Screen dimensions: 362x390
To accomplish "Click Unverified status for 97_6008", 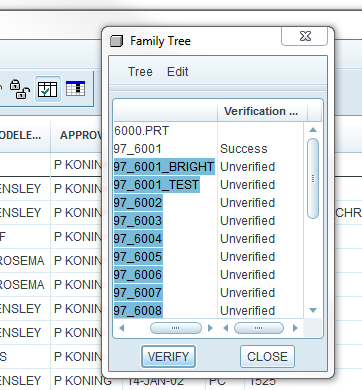I will 247,311.
